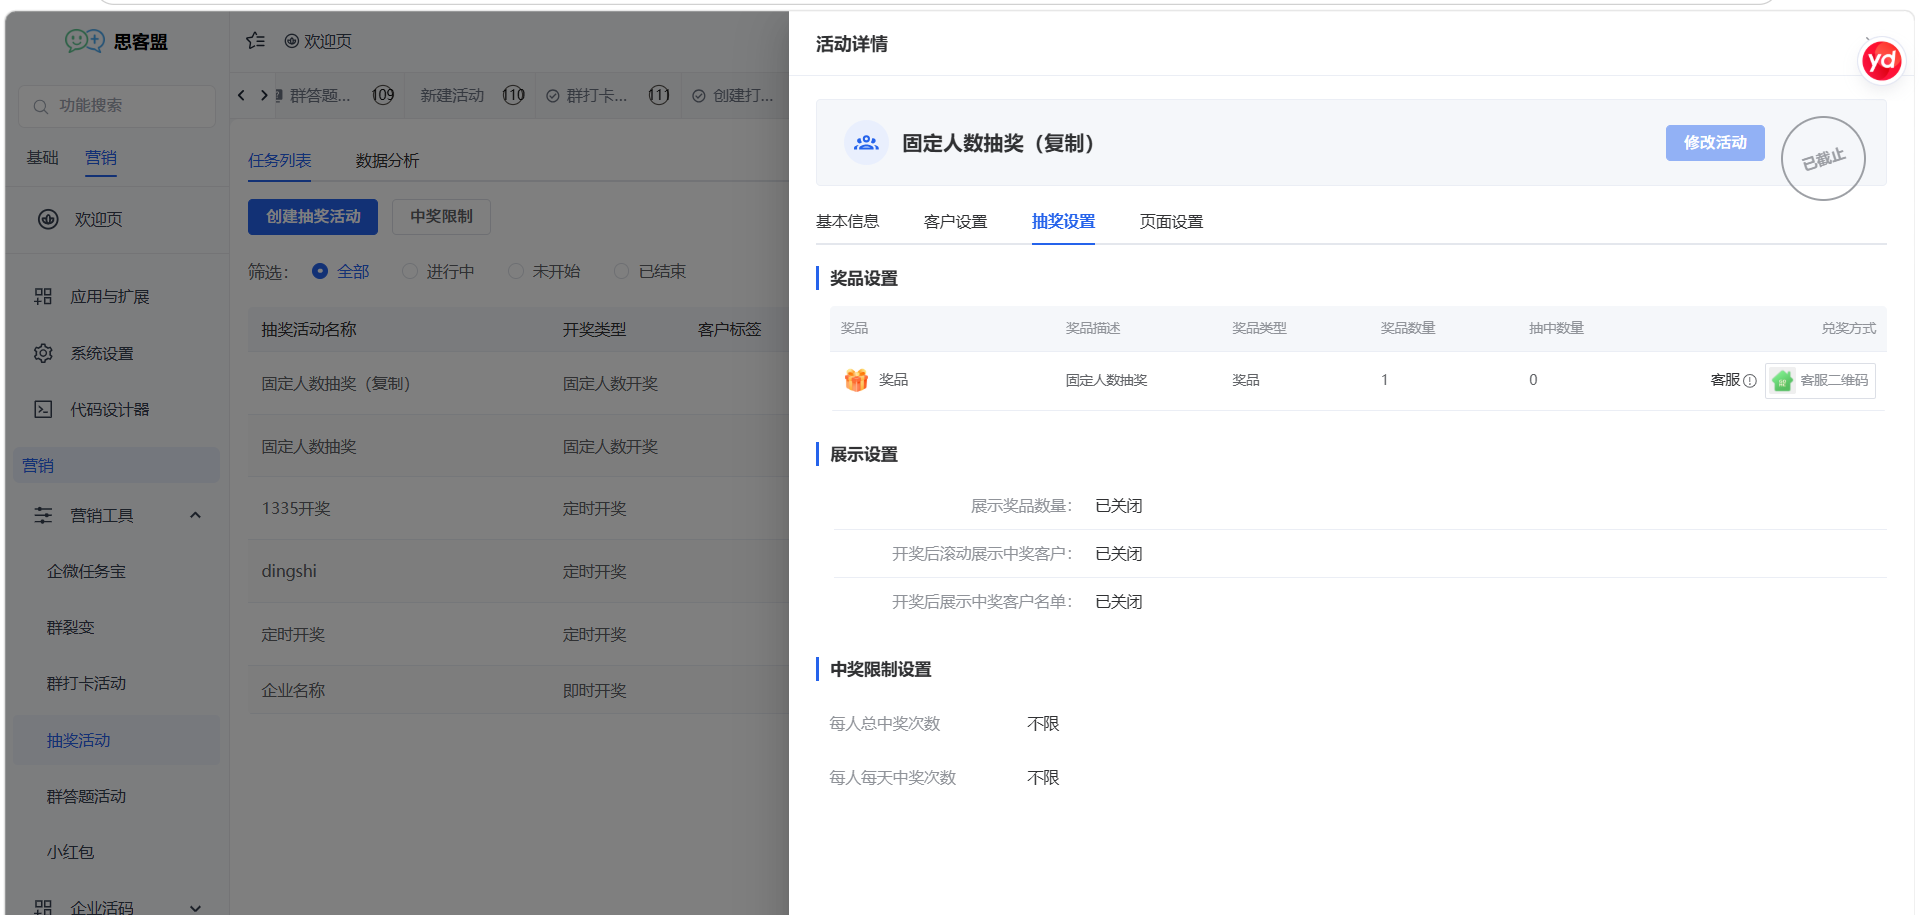
Task: Click the 即时开奖 cell
Action: pos(594,690)
